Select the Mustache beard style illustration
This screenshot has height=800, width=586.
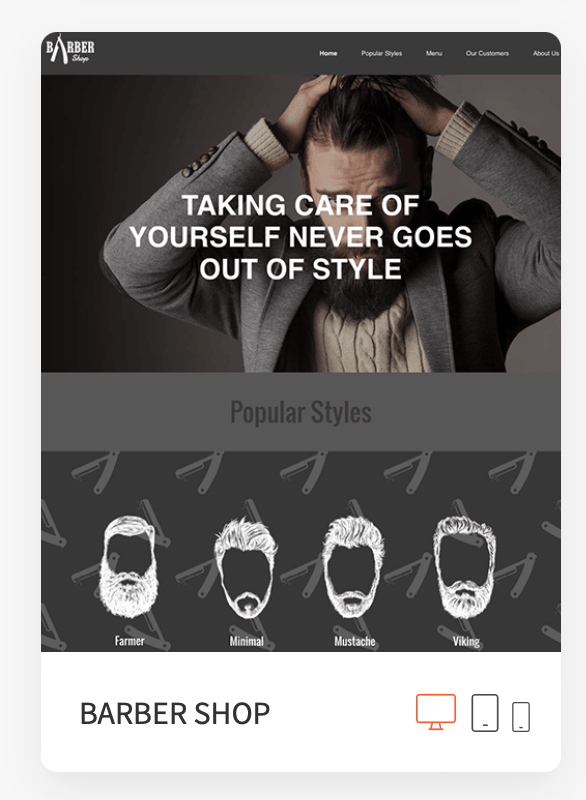point(353,566)
